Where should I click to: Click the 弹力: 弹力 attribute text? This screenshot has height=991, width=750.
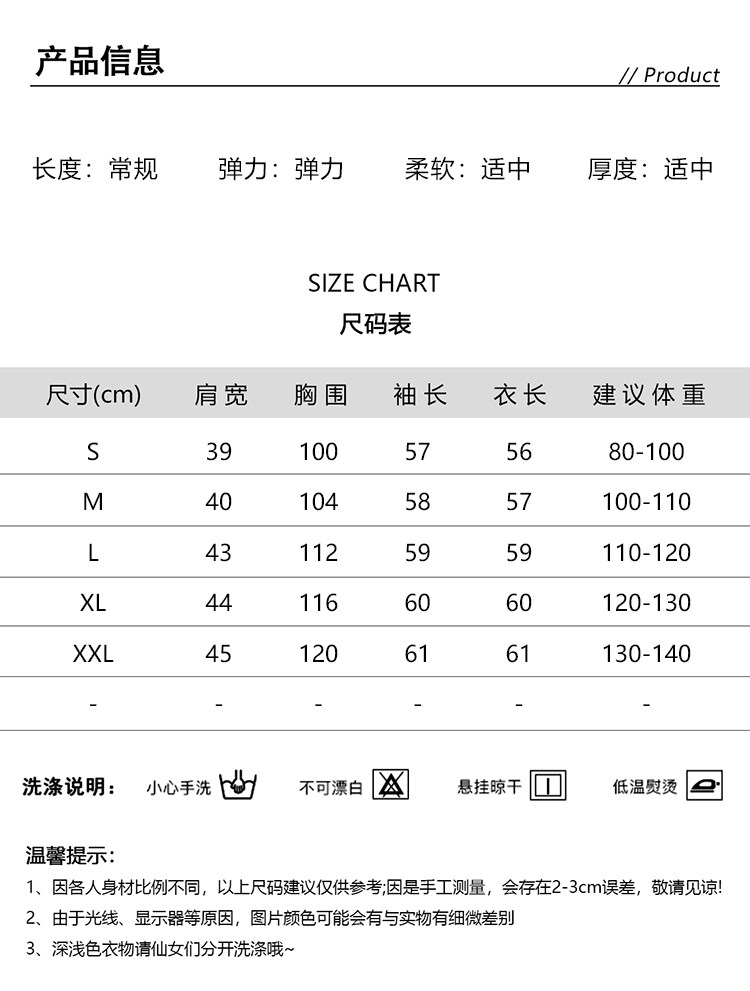tap(281, 169)
